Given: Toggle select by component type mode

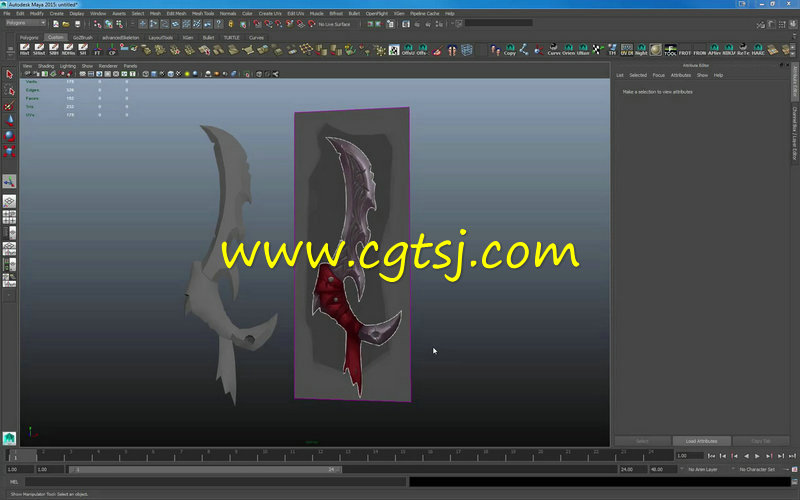Looking at the screenshot, I should click(x=119, y=24).
